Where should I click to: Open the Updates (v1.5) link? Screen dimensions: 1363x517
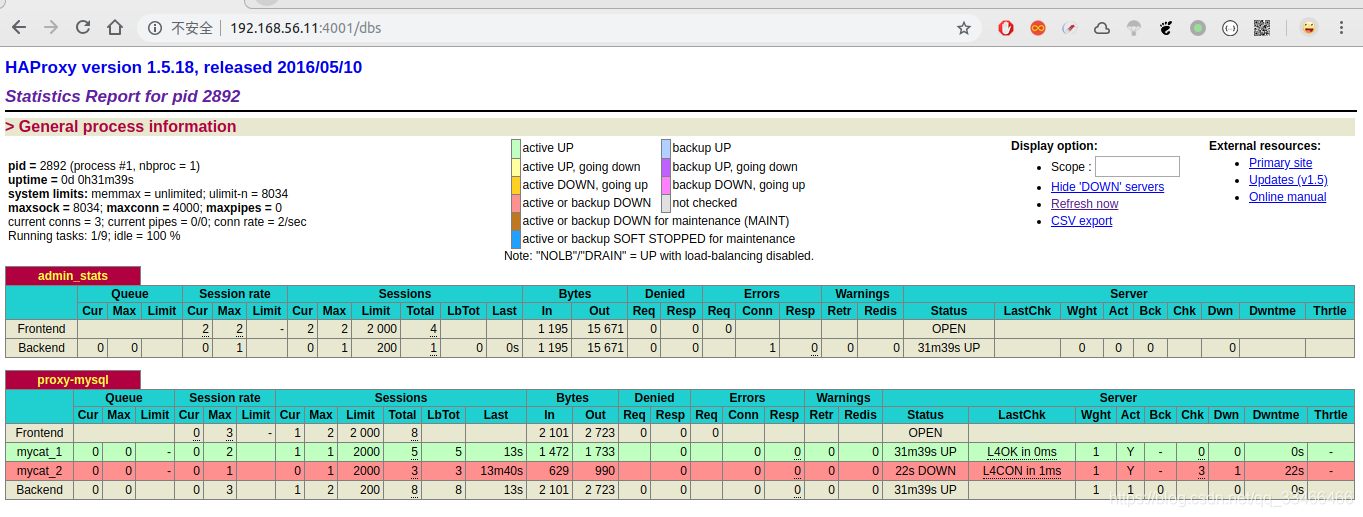(x=1288, y=180)
